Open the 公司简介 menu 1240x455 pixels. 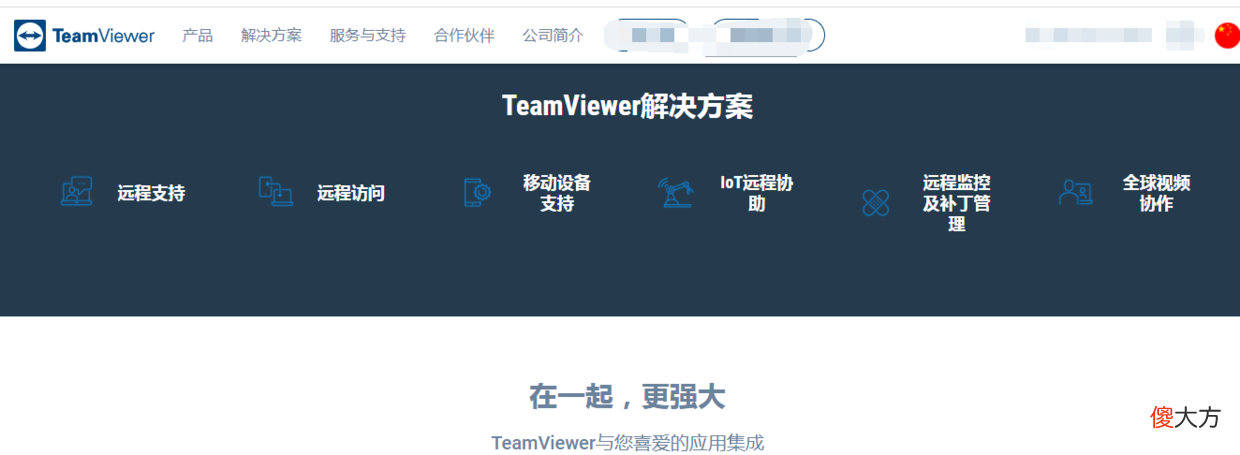click(x=552, y=35)
